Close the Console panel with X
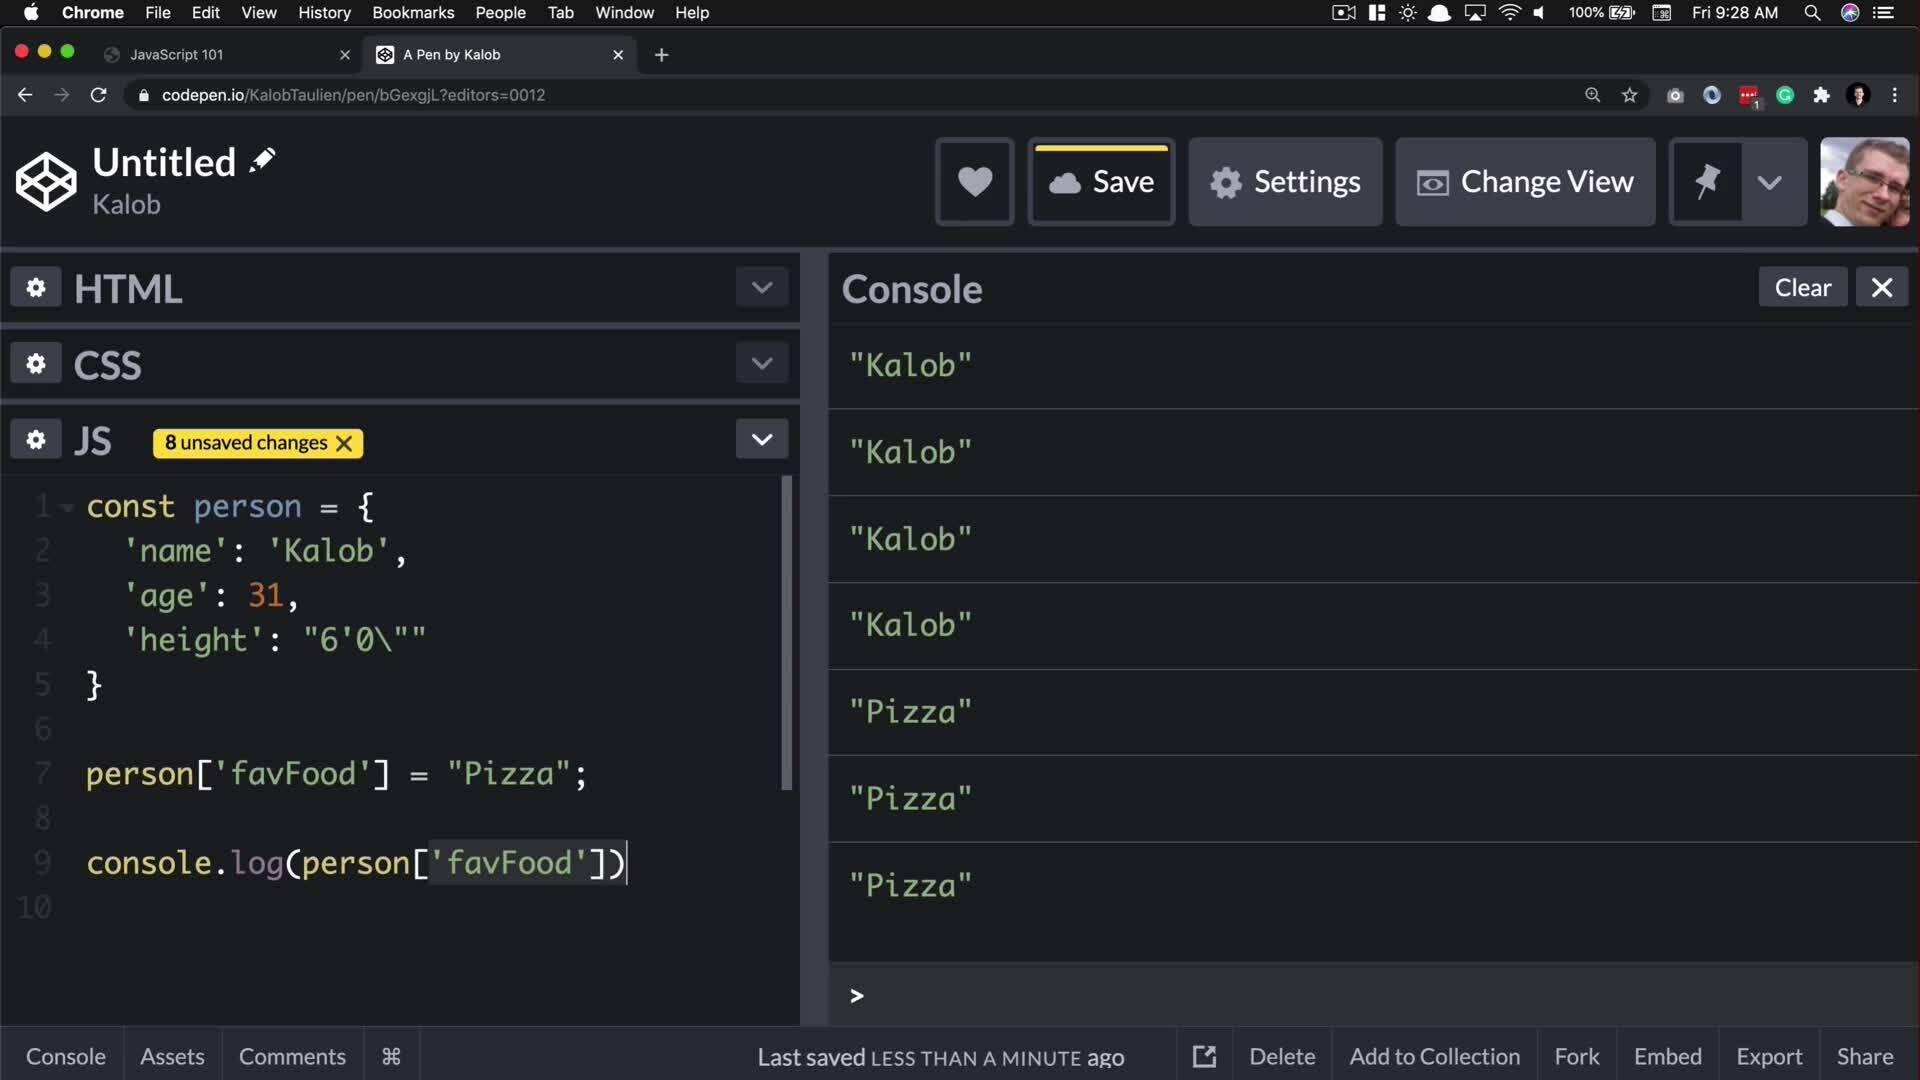Screen dimensions: 1920x1080 click(1881, 288)
